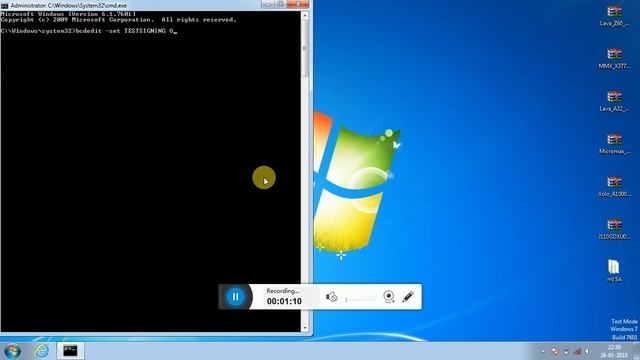The height and width of the screenshot is (360, 640).
Task: Open the cmd window system menu icon
Action: point(4,6)
